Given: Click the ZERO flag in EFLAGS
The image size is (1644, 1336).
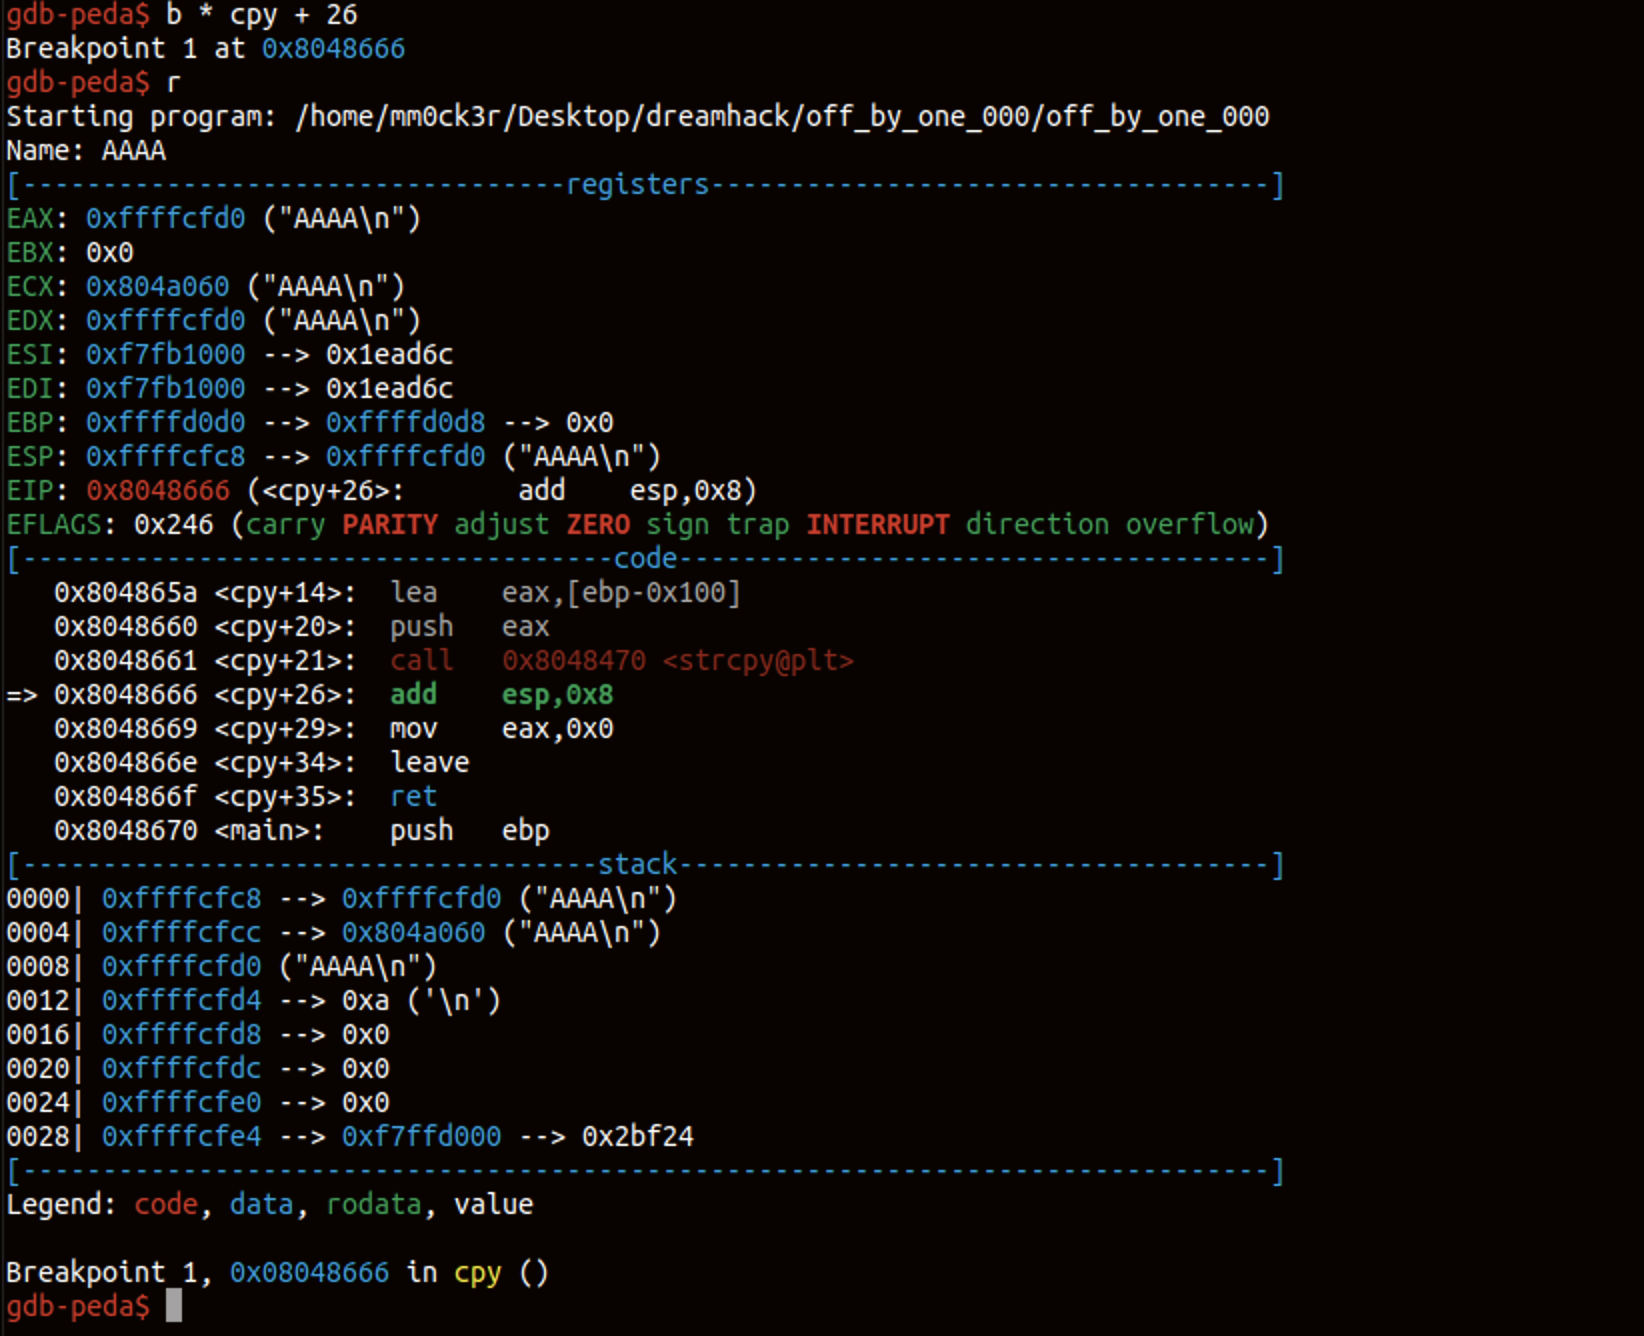Looking at the screenshot, I should [597, 525].
